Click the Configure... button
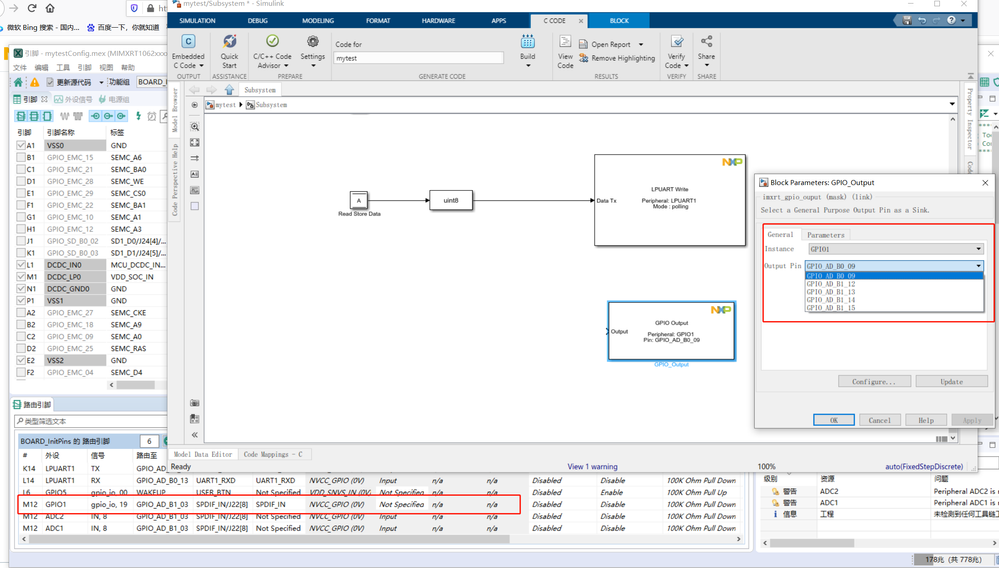This screenshot has height=568, width=999. click(x=874, y=381)
